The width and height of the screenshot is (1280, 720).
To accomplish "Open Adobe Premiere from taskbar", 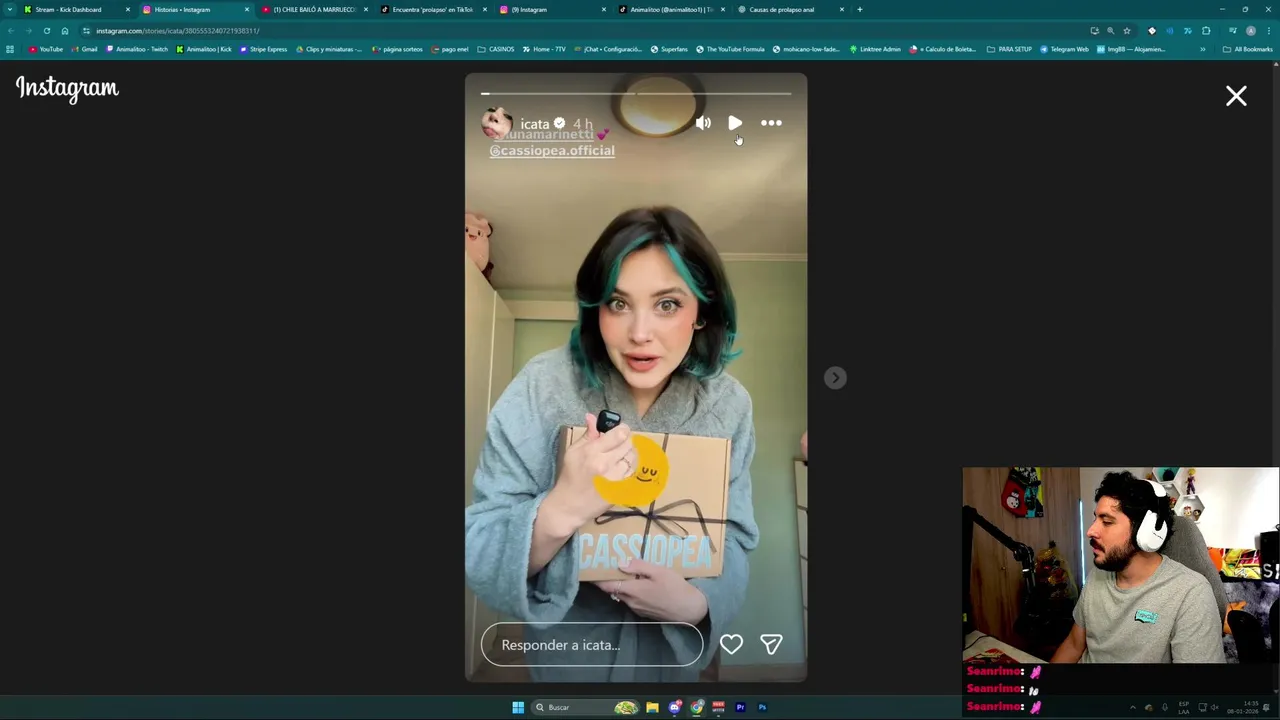I will click(741, 707).
